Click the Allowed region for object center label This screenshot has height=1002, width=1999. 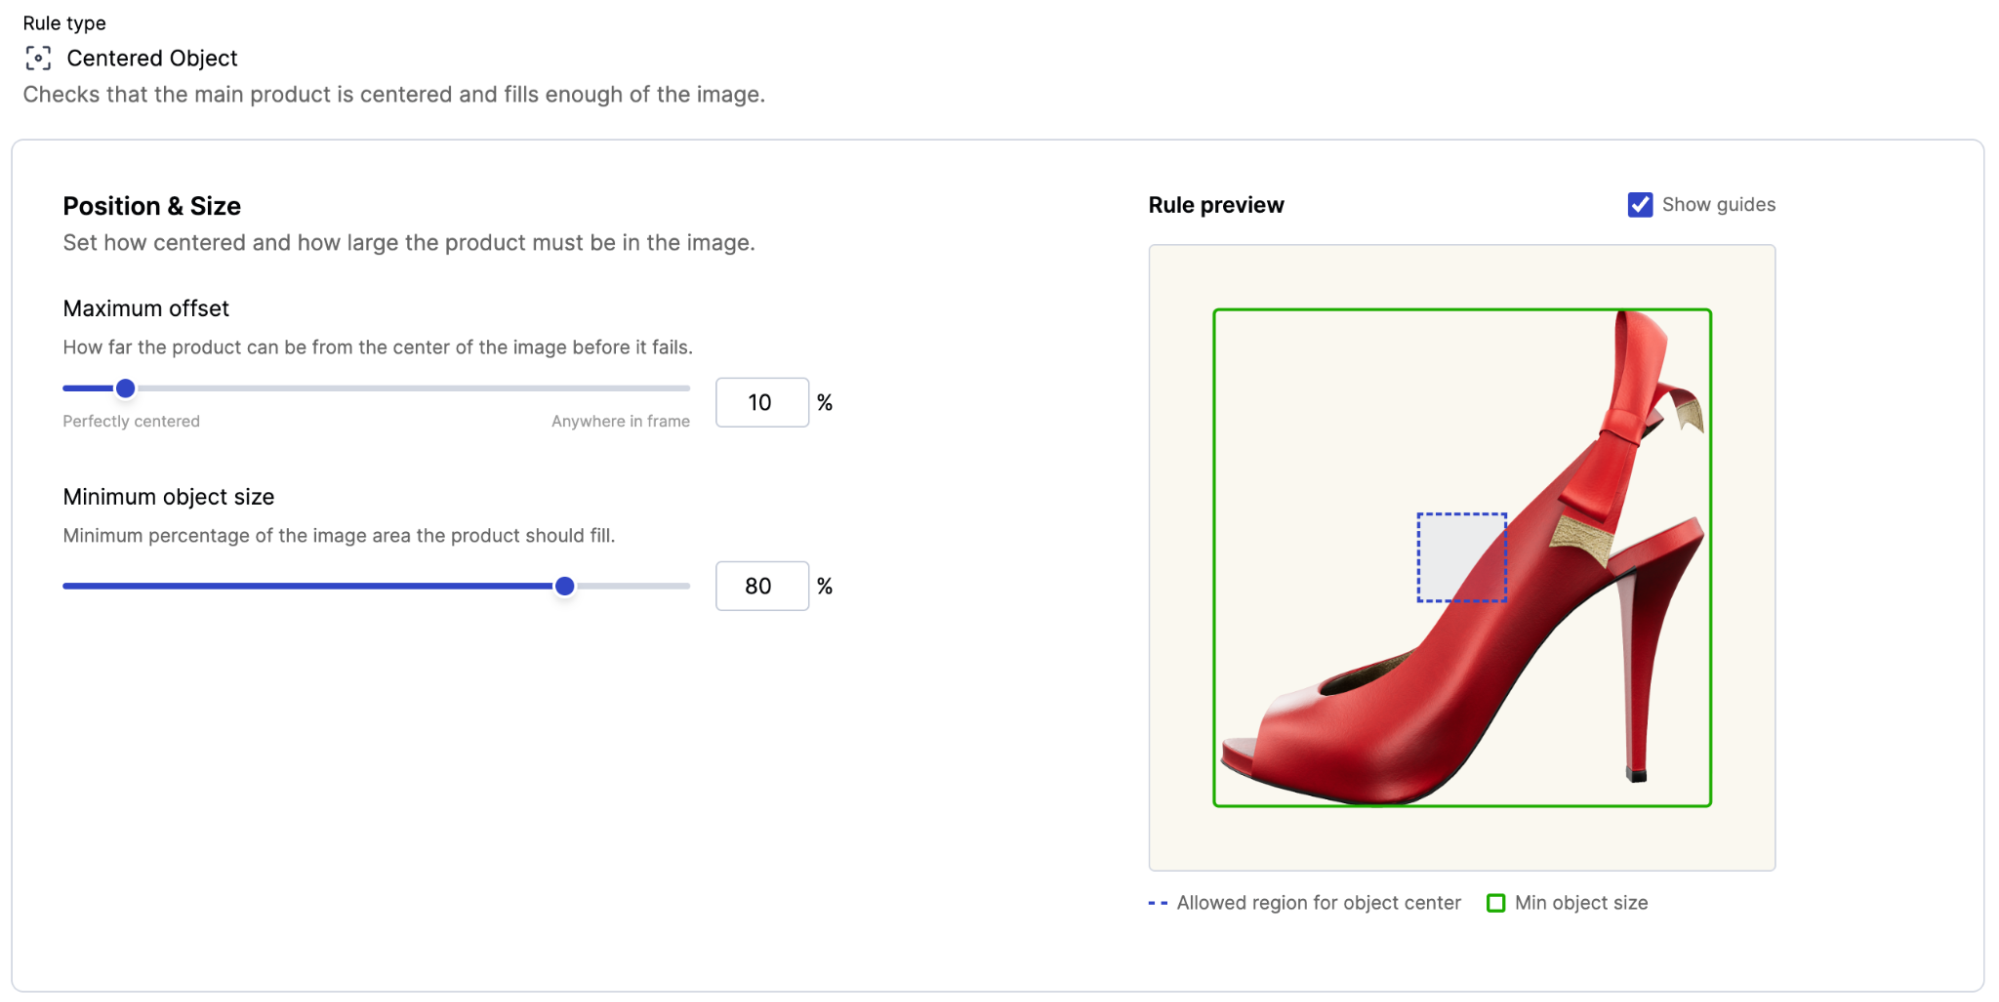coord(1318,902)
